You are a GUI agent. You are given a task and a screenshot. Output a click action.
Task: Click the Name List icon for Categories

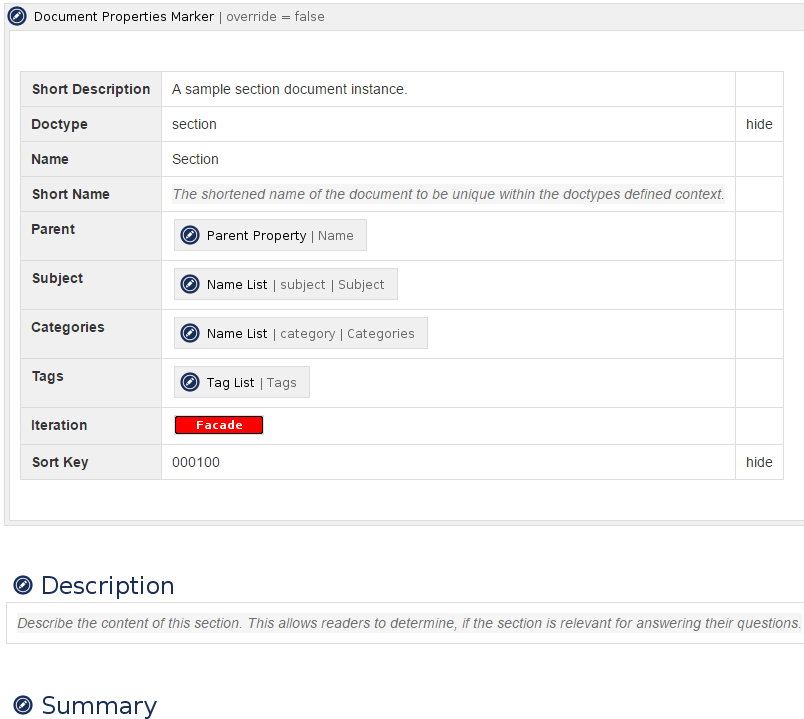pyautogui.click(x=190, y=333)
